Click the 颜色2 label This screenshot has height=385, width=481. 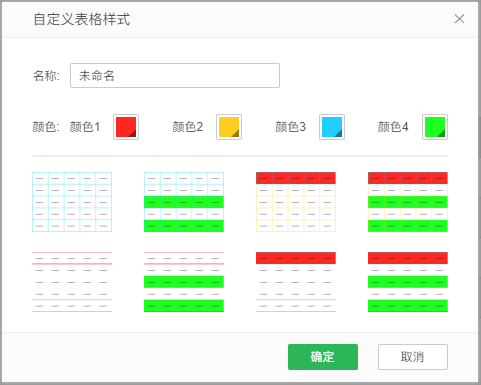pyautogui.click(x=188, y=127)
